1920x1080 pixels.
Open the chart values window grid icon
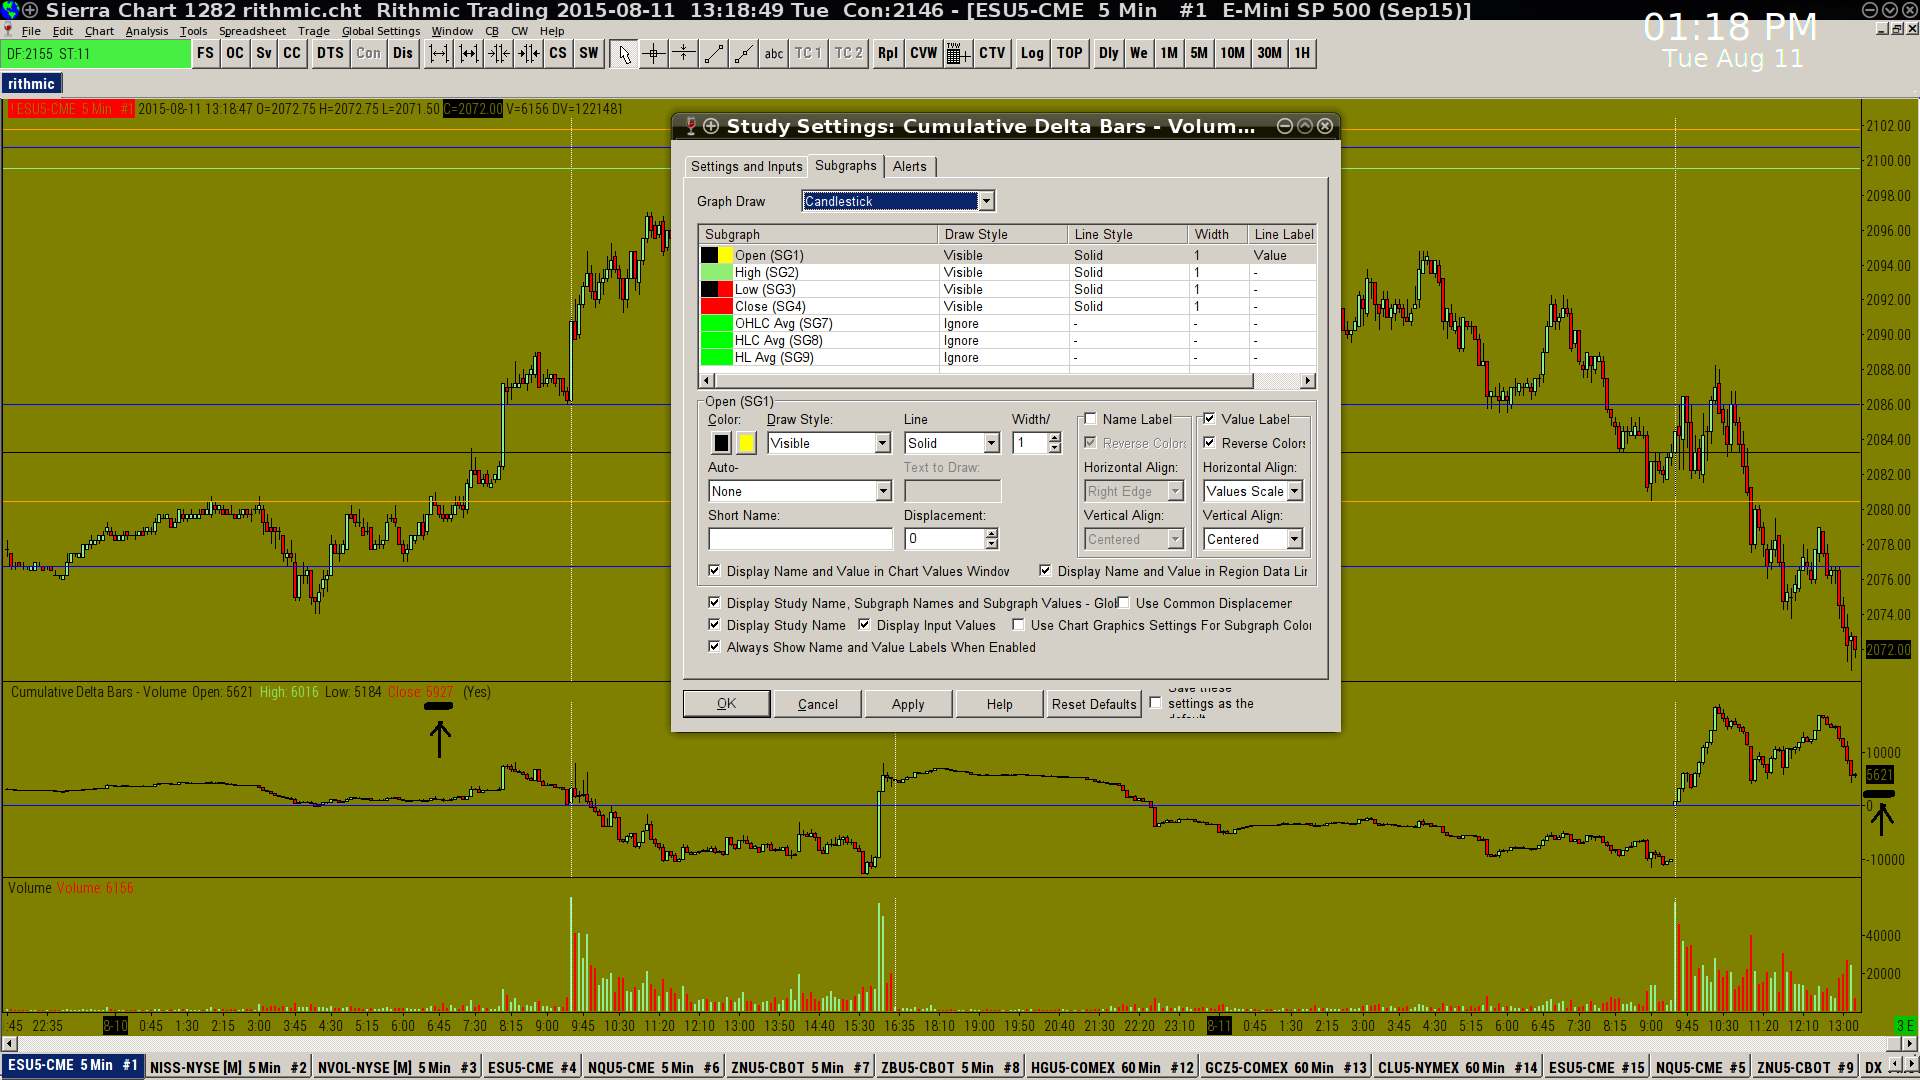click(957, 54)
